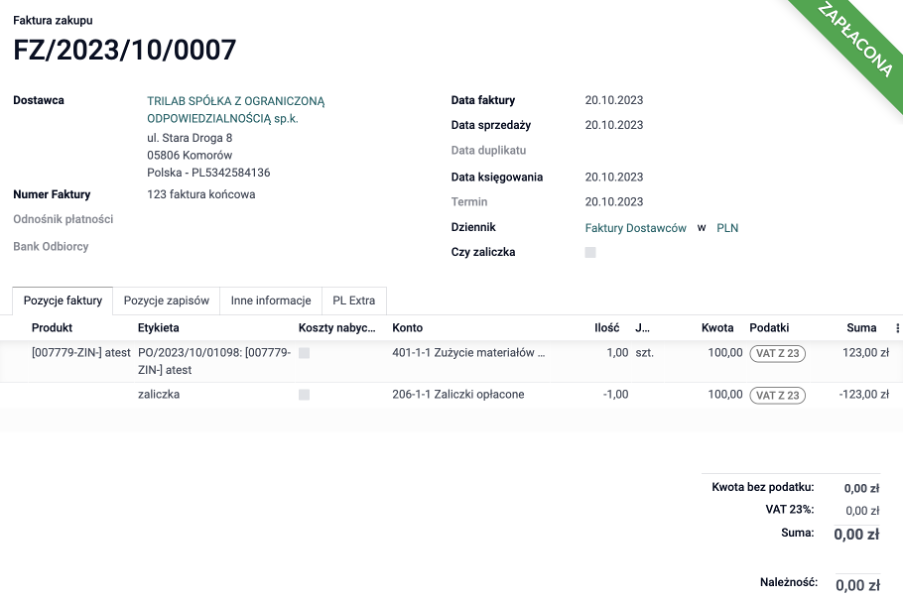This screenshot has height=602, width=904.
Task: Open the 'Inne informacje' tab
Action: (270, 301)
